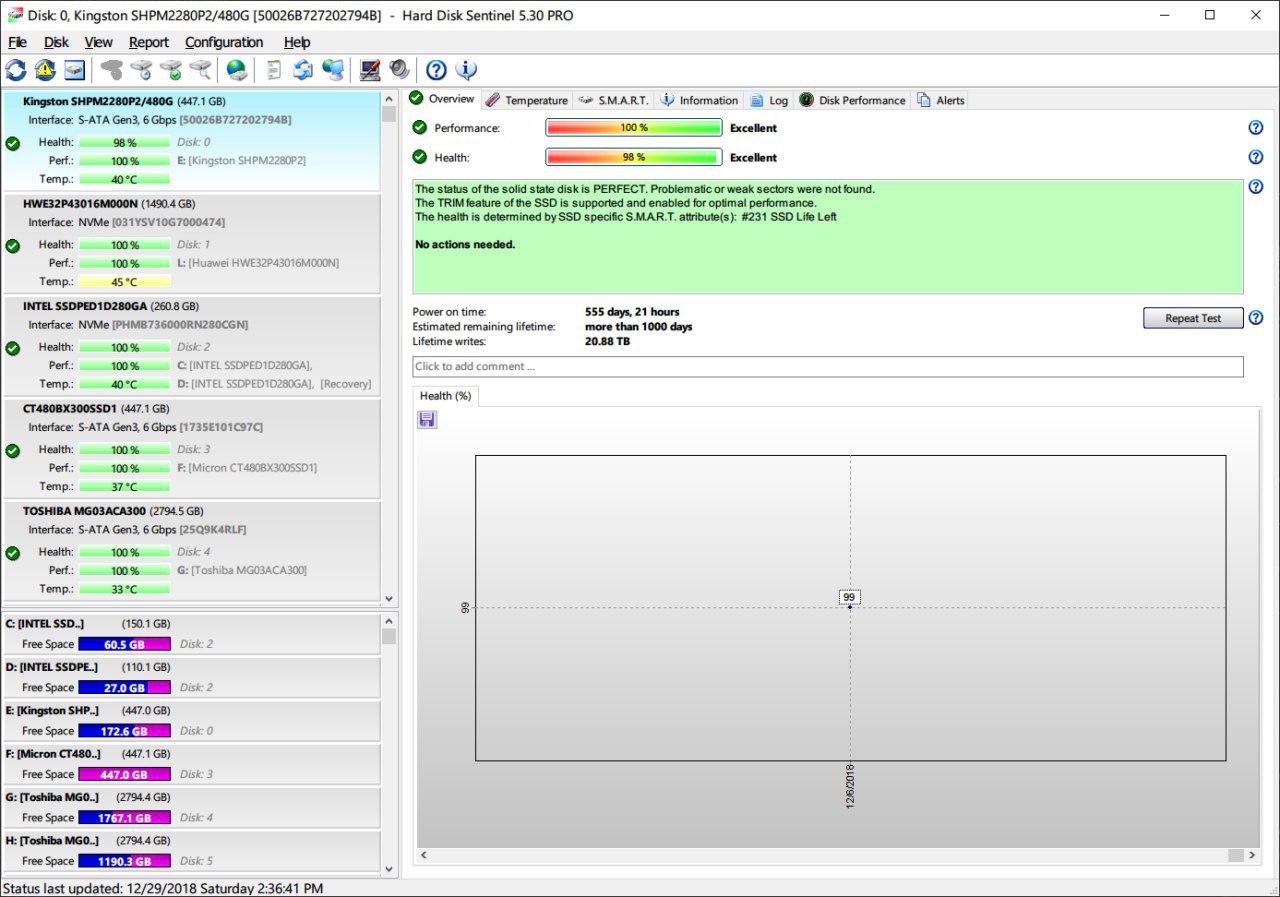1280x897 pixels.
Task: Select the CT480BX300SSD1 disk
Action: click(190, 448)
